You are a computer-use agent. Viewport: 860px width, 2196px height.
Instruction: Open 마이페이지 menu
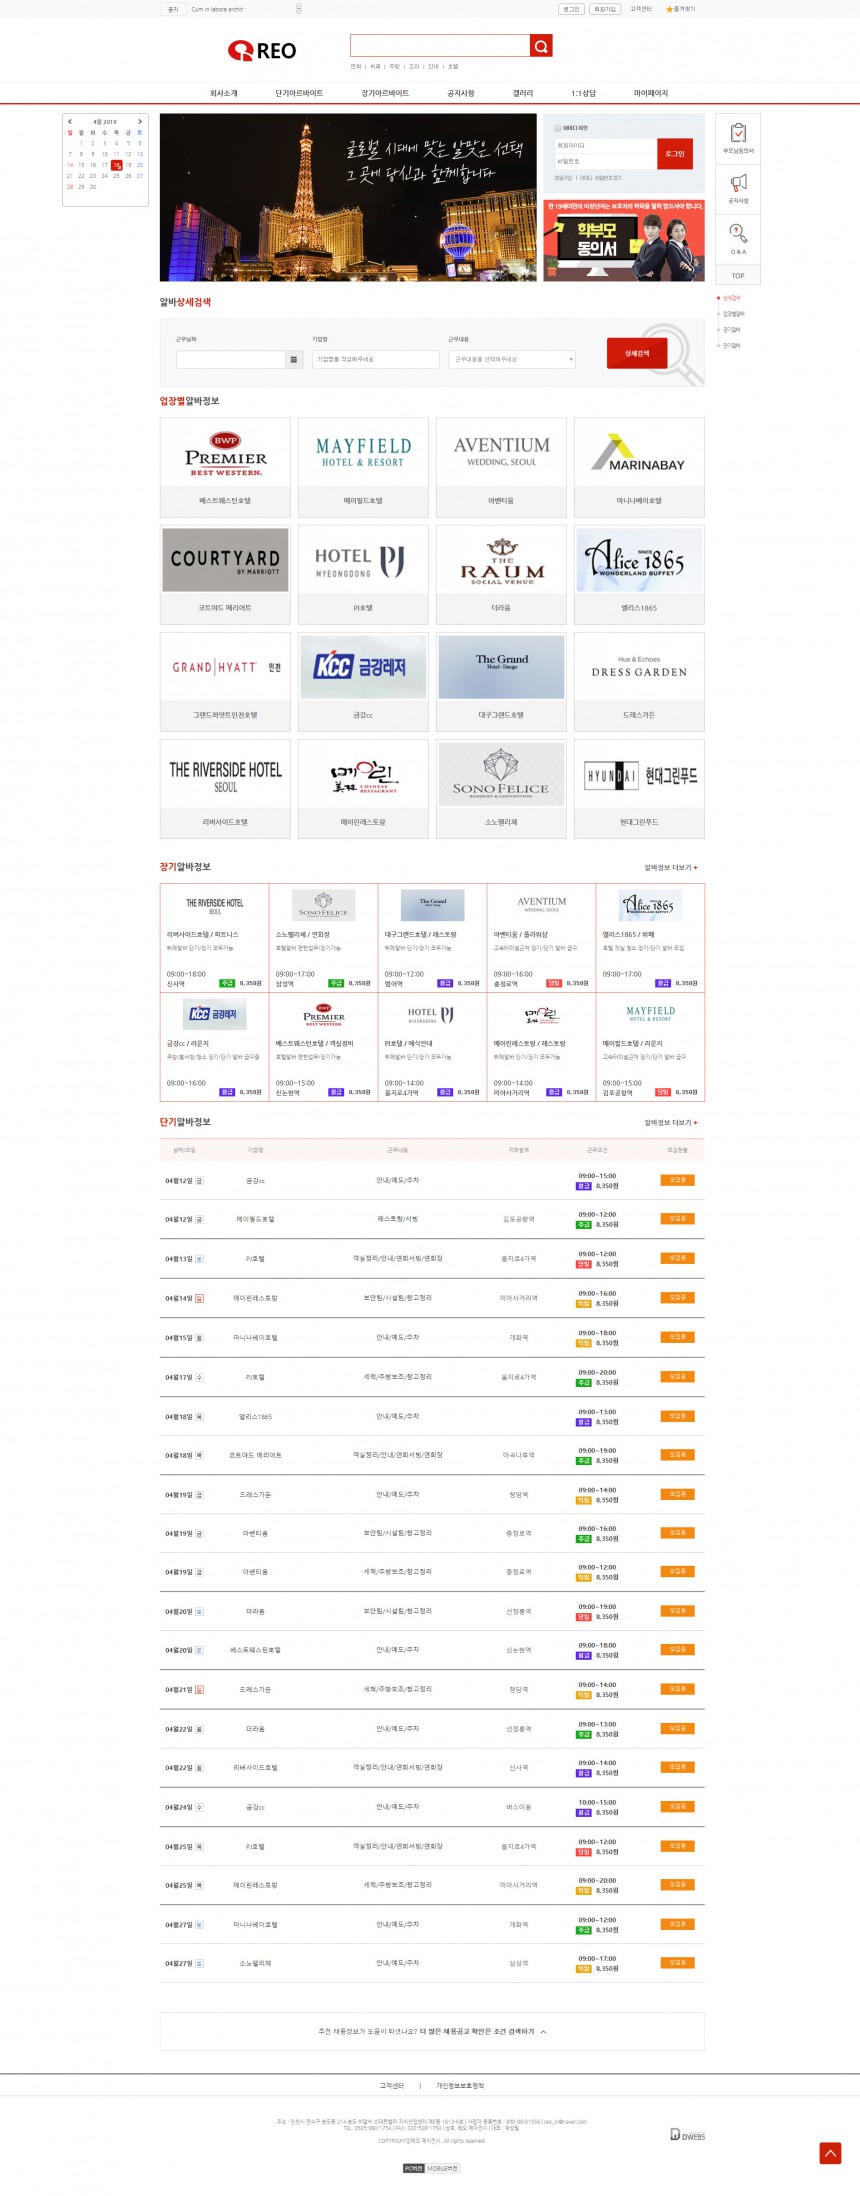pyautogui.click(x=651, y=93)
